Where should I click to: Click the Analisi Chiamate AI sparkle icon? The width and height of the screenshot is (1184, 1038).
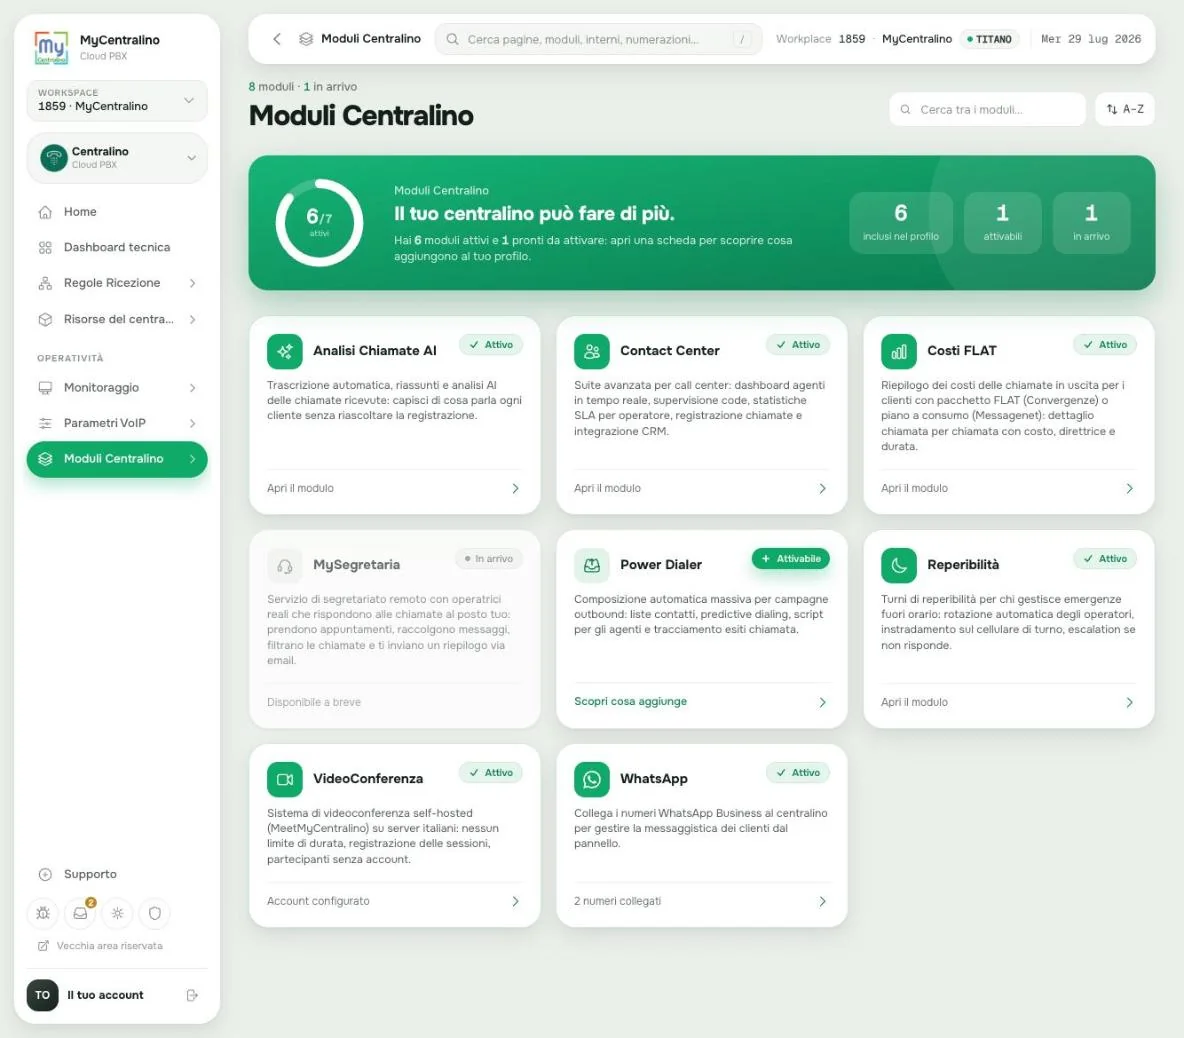285,351
